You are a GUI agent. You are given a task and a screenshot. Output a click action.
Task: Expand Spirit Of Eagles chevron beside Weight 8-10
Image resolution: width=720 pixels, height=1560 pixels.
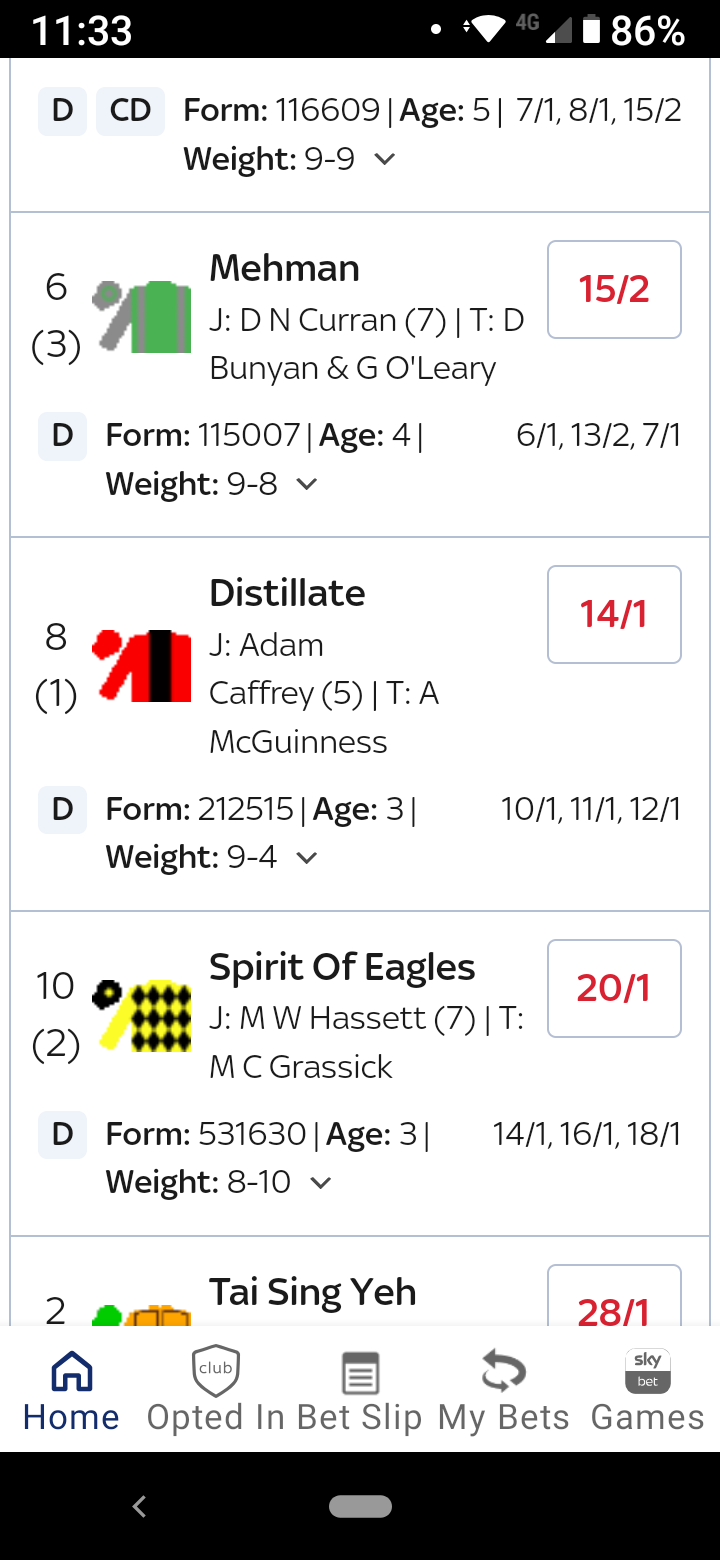(x=320, y=1183)
